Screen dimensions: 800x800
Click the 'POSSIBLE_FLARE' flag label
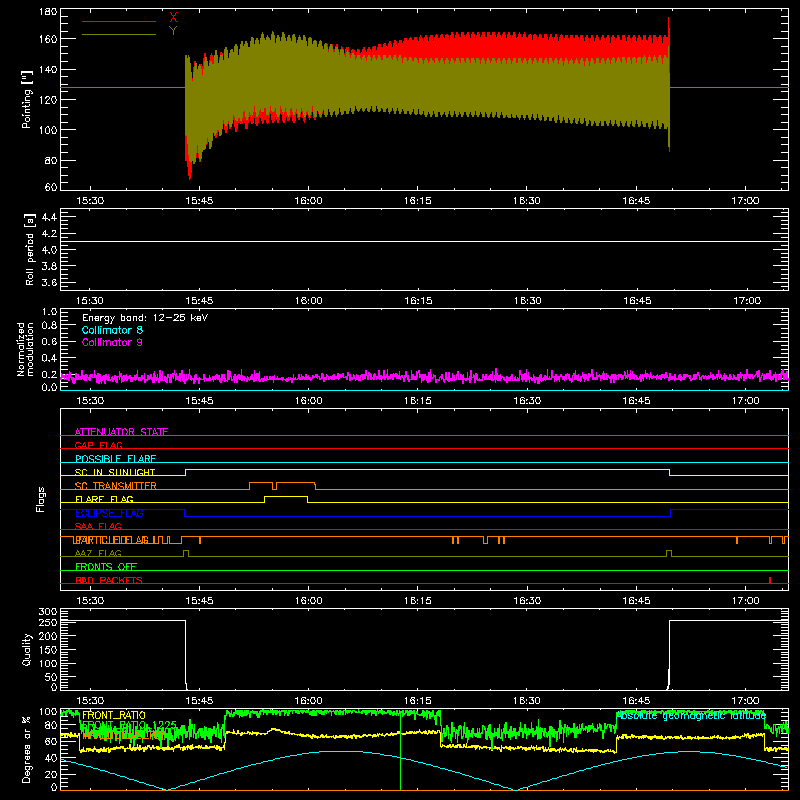pyautogui.click(x=115, y=458)
